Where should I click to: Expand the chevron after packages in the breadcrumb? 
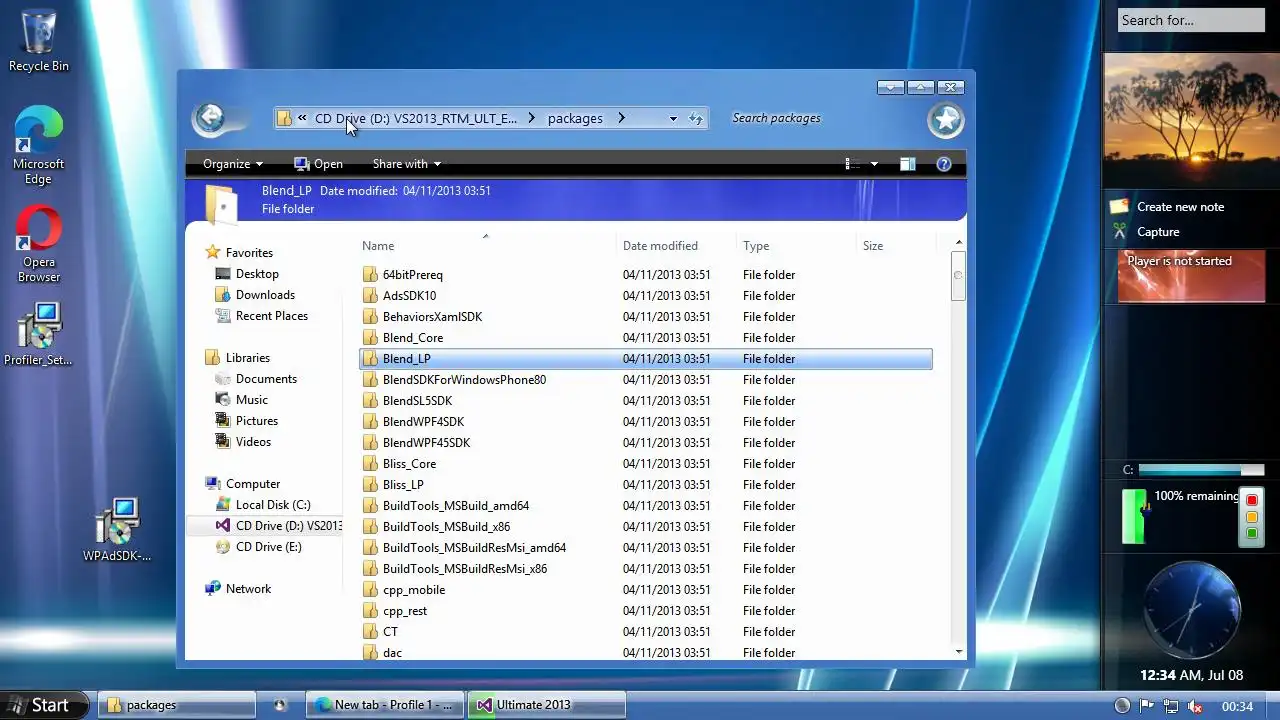[x=621, y=118]
